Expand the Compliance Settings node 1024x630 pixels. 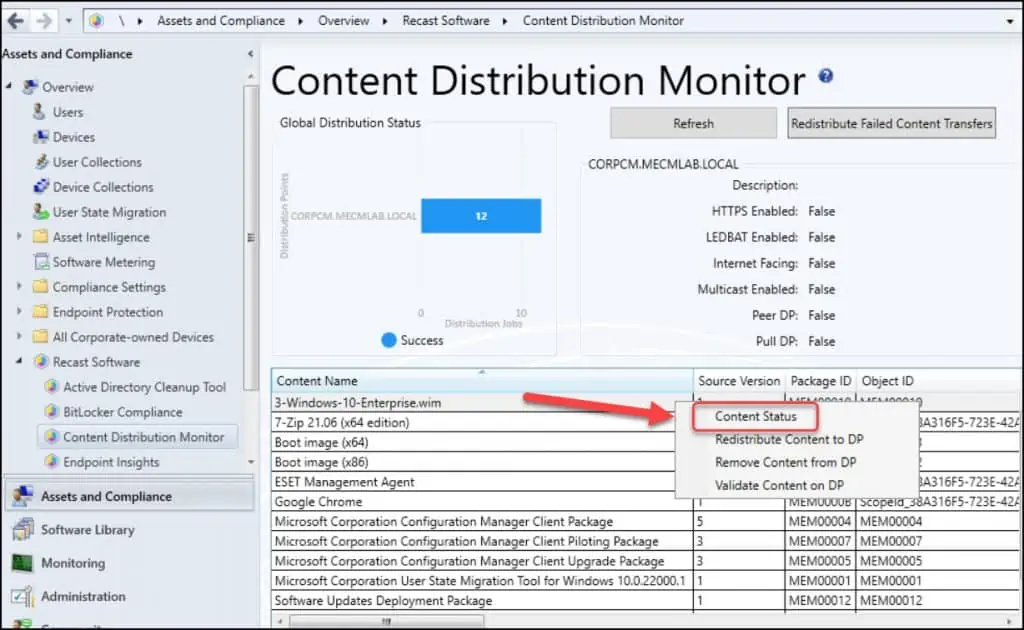[19, 286]
